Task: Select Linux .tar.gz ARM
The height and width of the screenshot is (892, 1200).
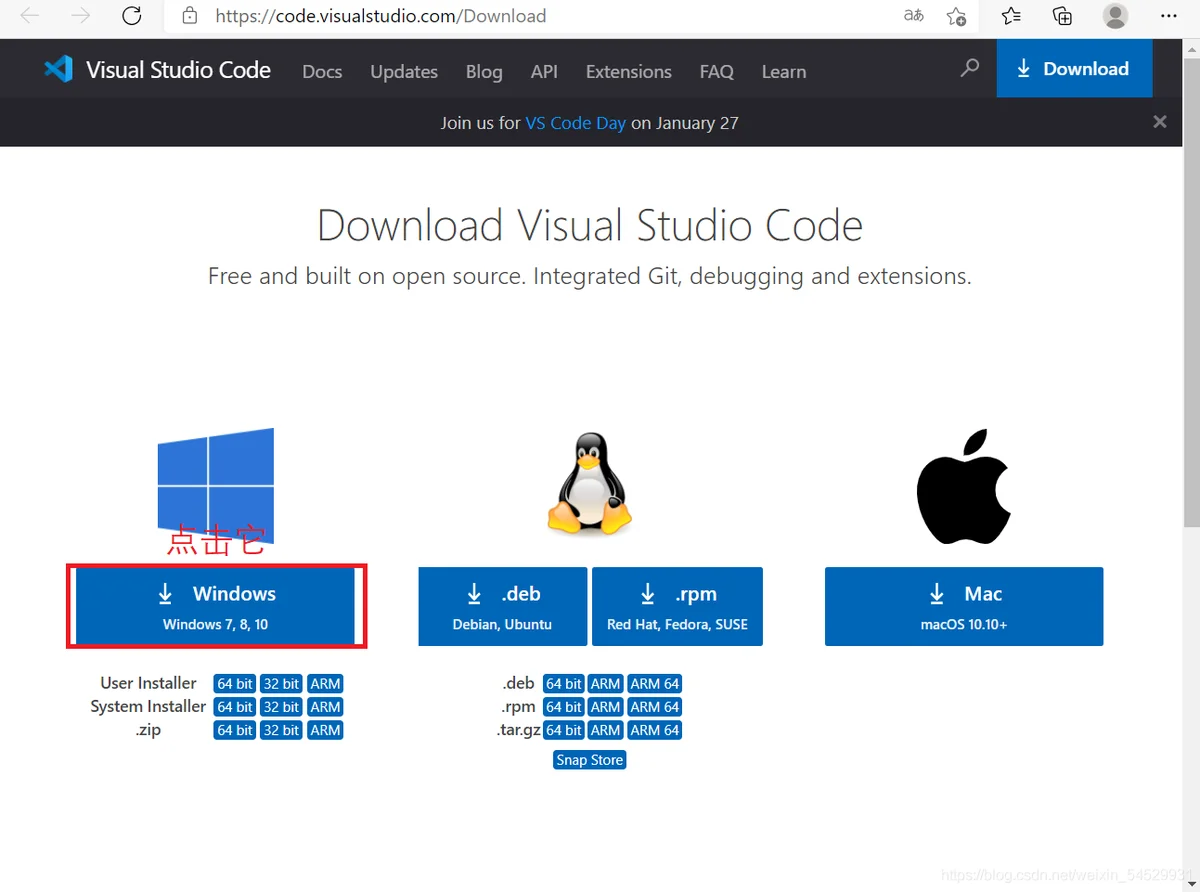Action: click(x=606, y=730)
